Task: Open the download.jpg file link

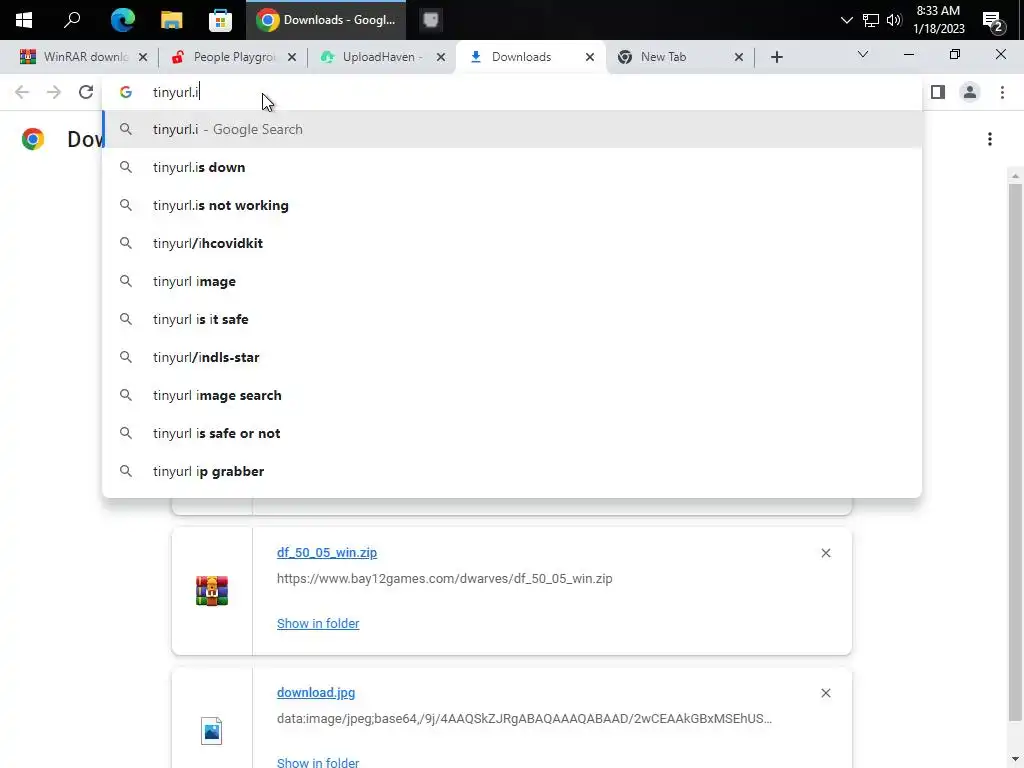Action: tap(316, 692)
